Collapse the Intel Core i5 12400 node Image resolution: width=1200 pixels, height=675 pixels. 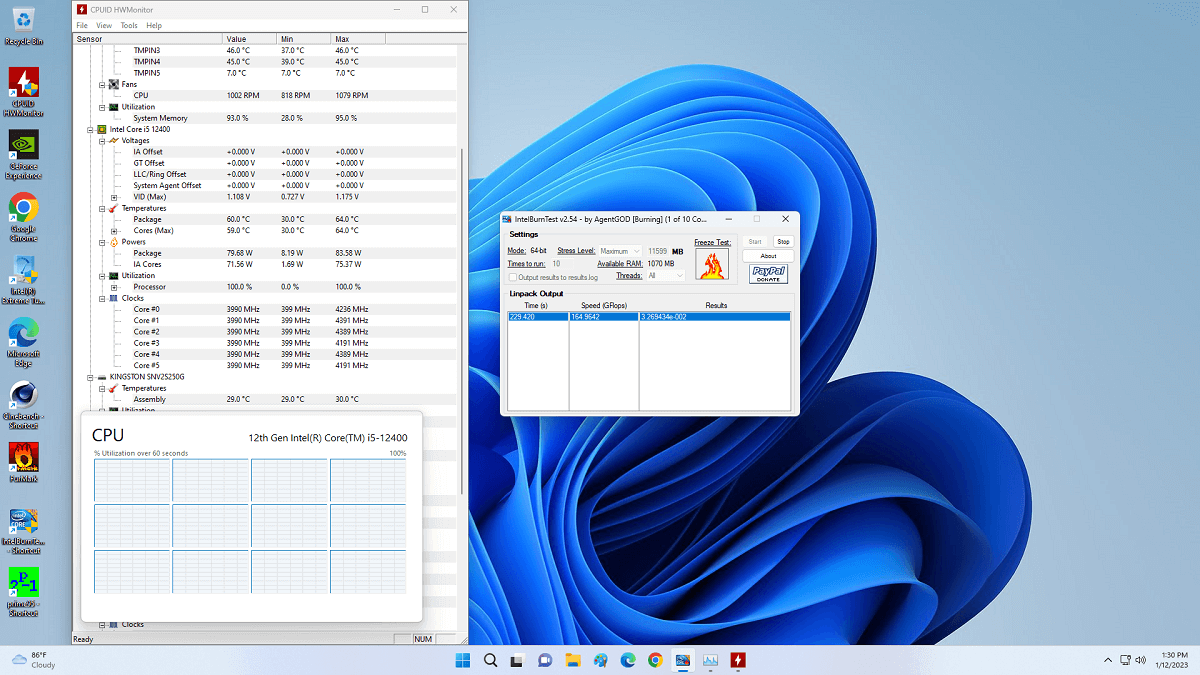pyautogui.click(x=89, y=129)
